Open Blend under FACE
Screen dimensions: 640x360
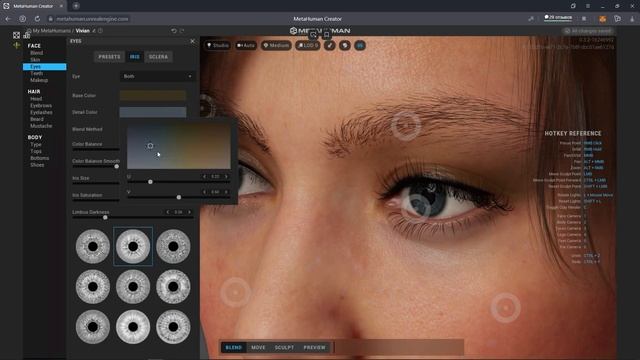point(36,53)
